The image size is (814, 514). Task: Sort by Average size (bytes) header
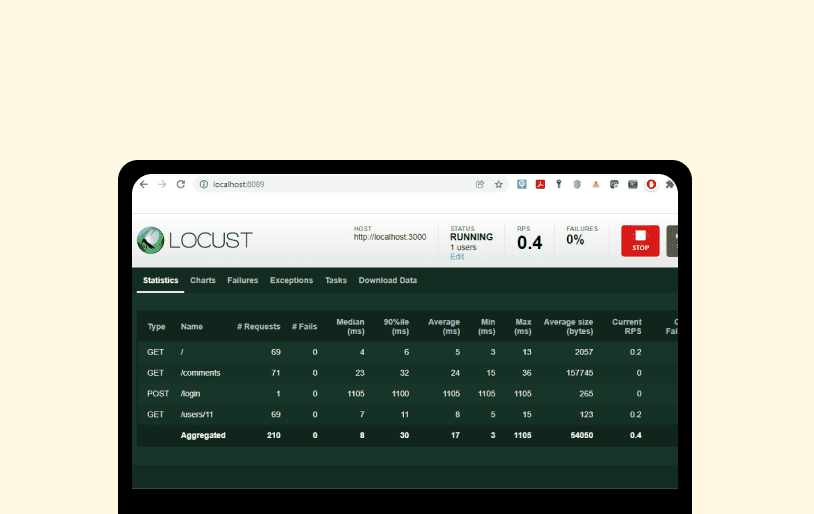point(568,327)
